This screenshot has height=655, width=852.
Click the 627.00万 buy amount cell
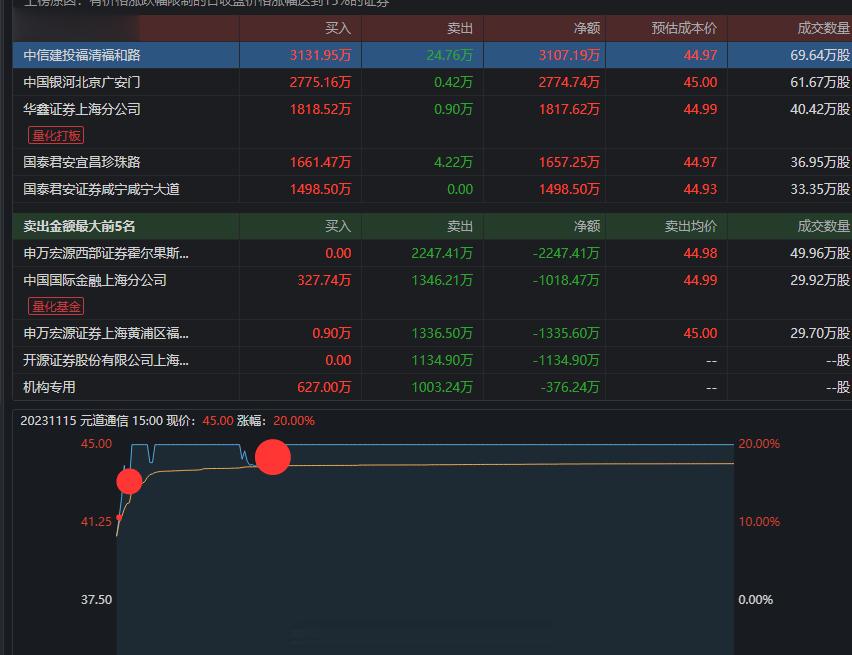click(x=324, y=387)
